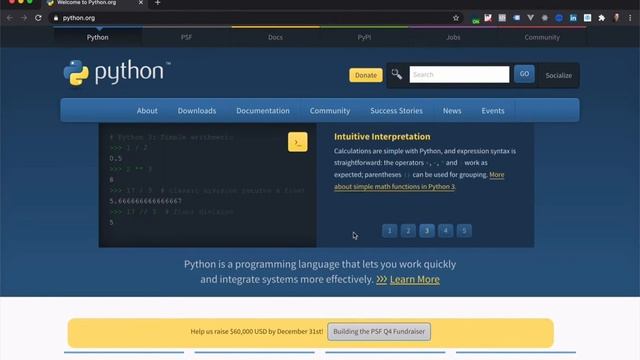Open the Chrome three-dot menu

click(x=630, y=18)
